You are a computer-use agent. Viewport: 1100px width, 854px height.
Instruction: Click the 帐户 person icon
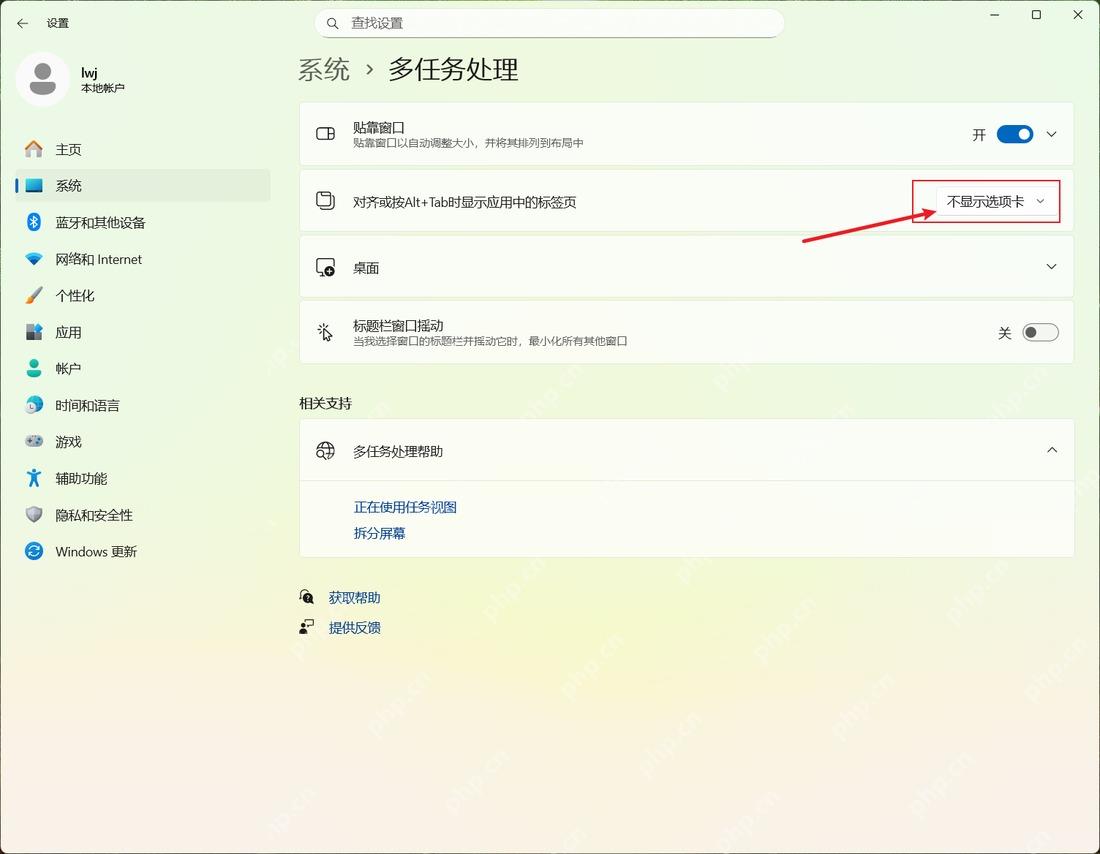click(x=34, y=368)
